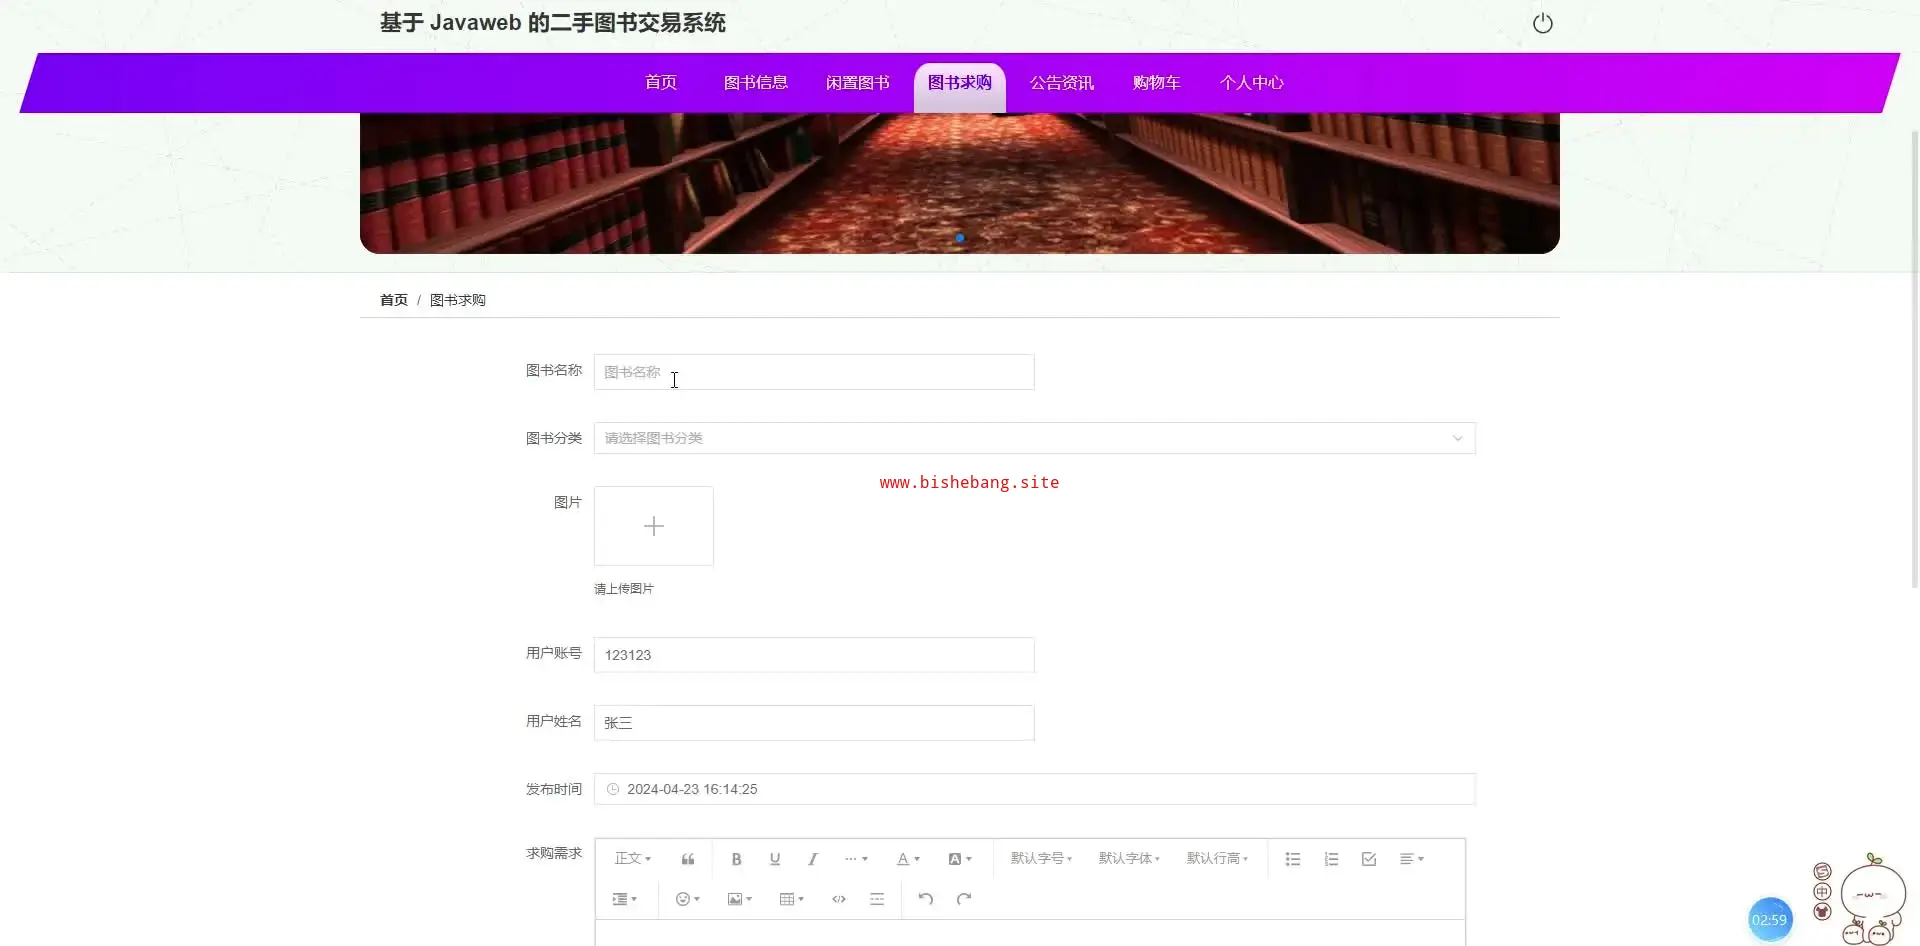Click the 用户账号 field containing 123123

[814, 655]
